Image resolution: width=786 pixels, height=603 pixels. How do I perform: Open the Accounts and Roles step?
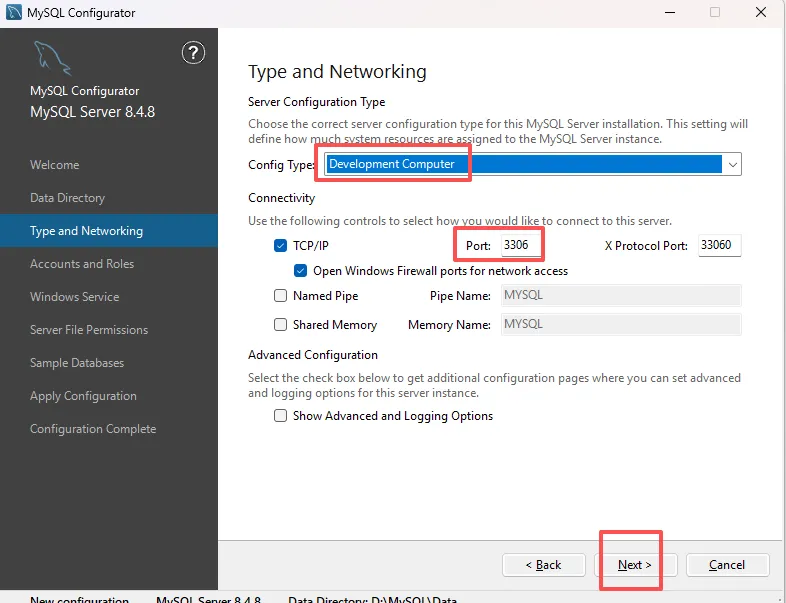click(82, 264)
